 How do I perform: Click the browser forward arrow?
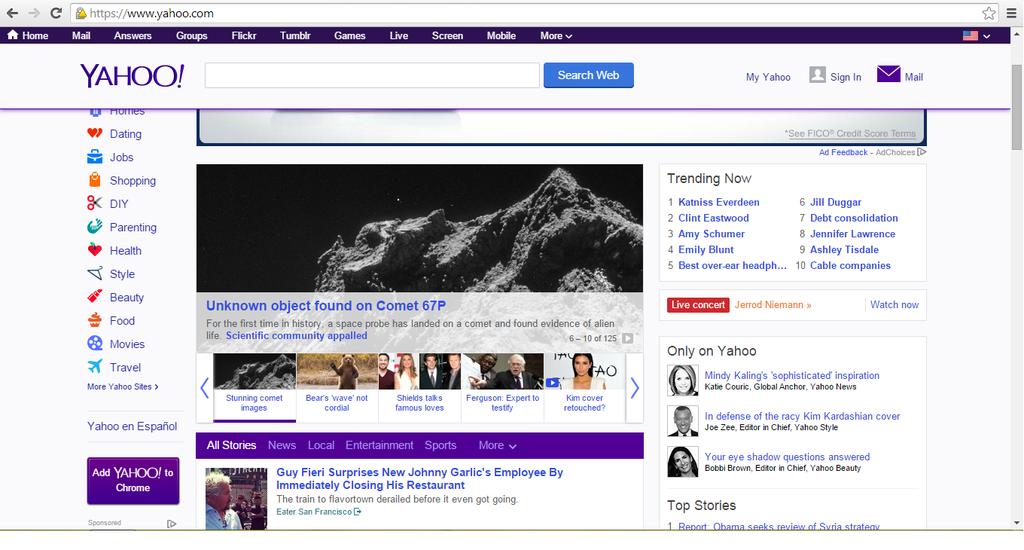34,13
